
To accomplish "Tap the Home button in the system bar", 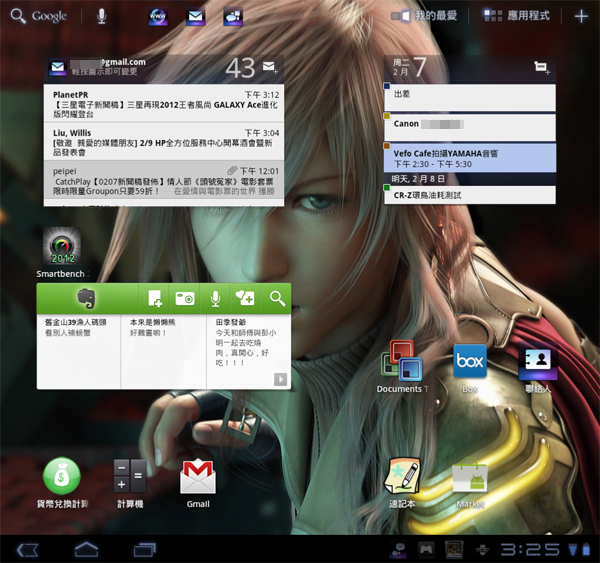I will coord(86,550).
